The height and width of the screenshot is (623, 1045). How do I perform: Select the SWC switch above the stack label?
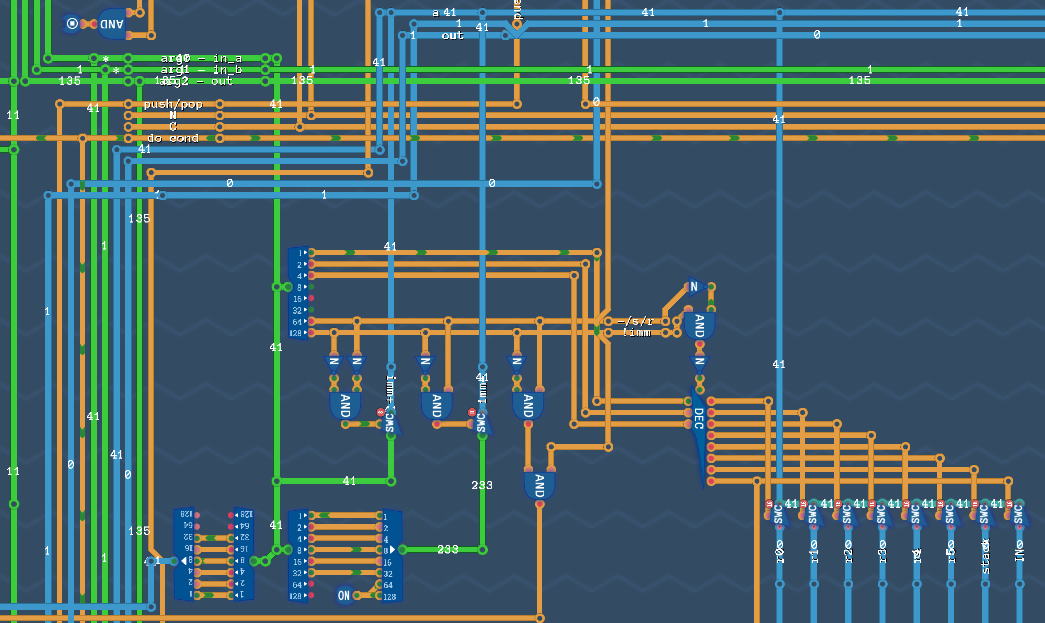point(984,514)
